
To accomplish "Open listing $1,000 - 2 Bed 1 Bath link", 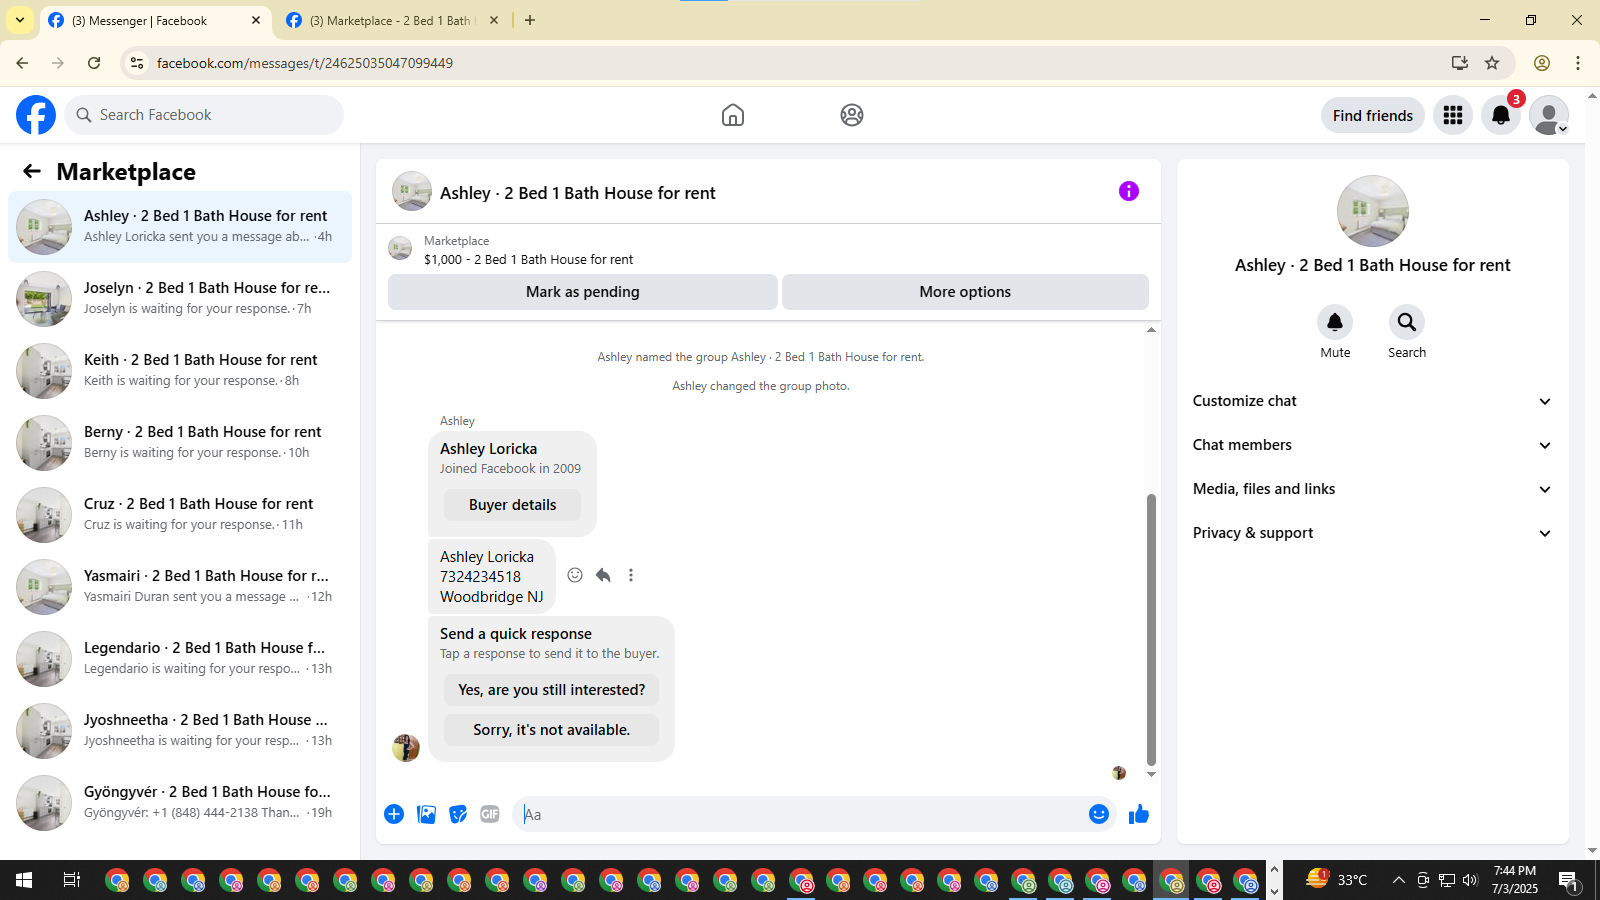I will [528, 259].
